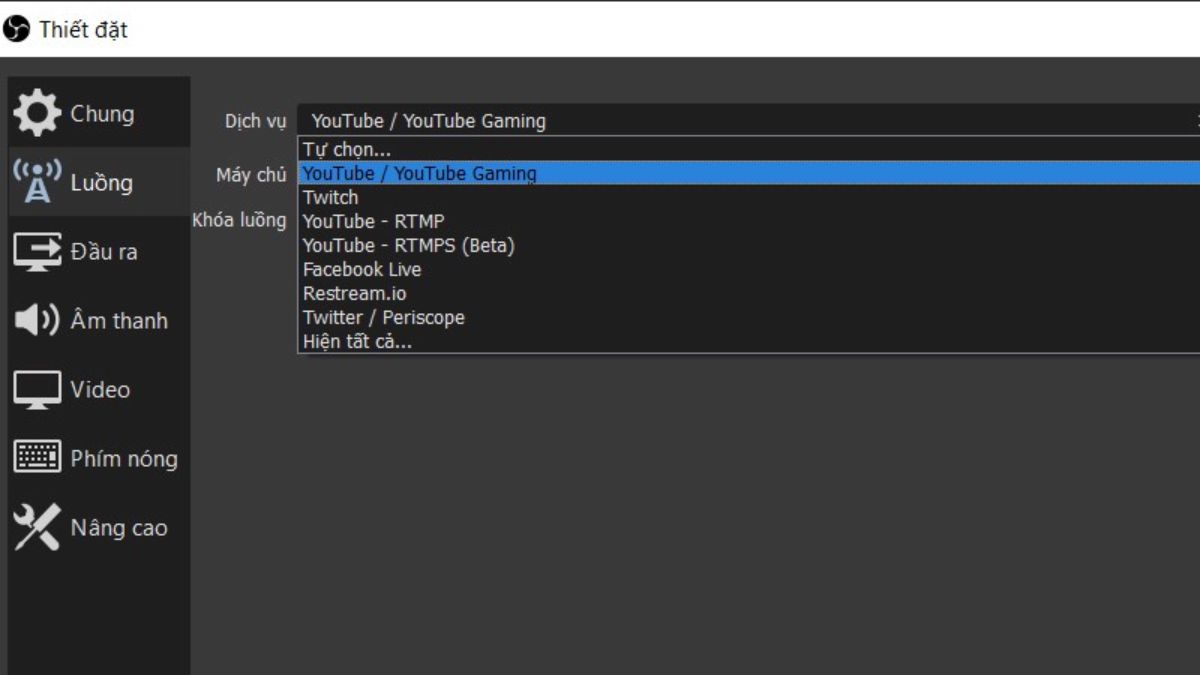Select Twitch from the service list
Screen dimensions: 1200x675
point(330,197)
